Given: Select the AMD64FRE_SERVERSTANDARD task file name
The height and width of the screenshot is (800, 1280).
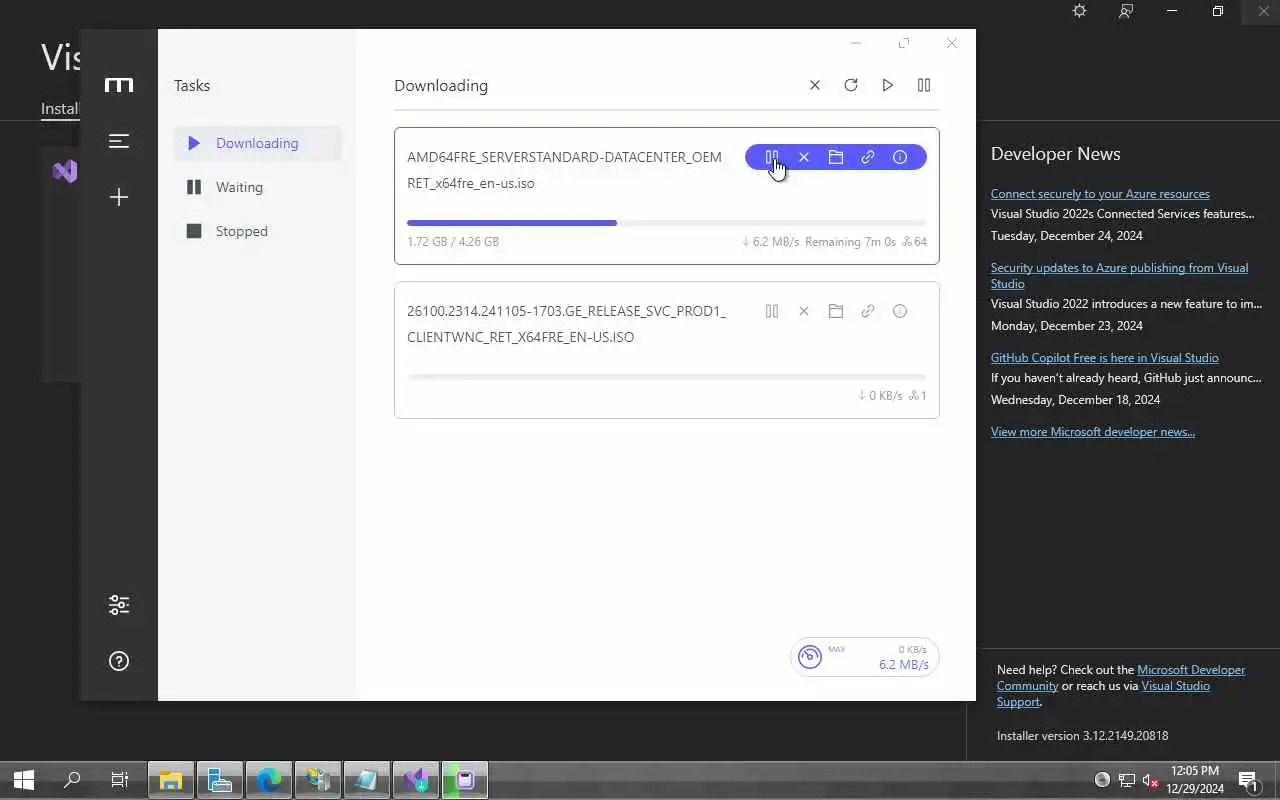Looking at the screenshot, I should (564, 170).
